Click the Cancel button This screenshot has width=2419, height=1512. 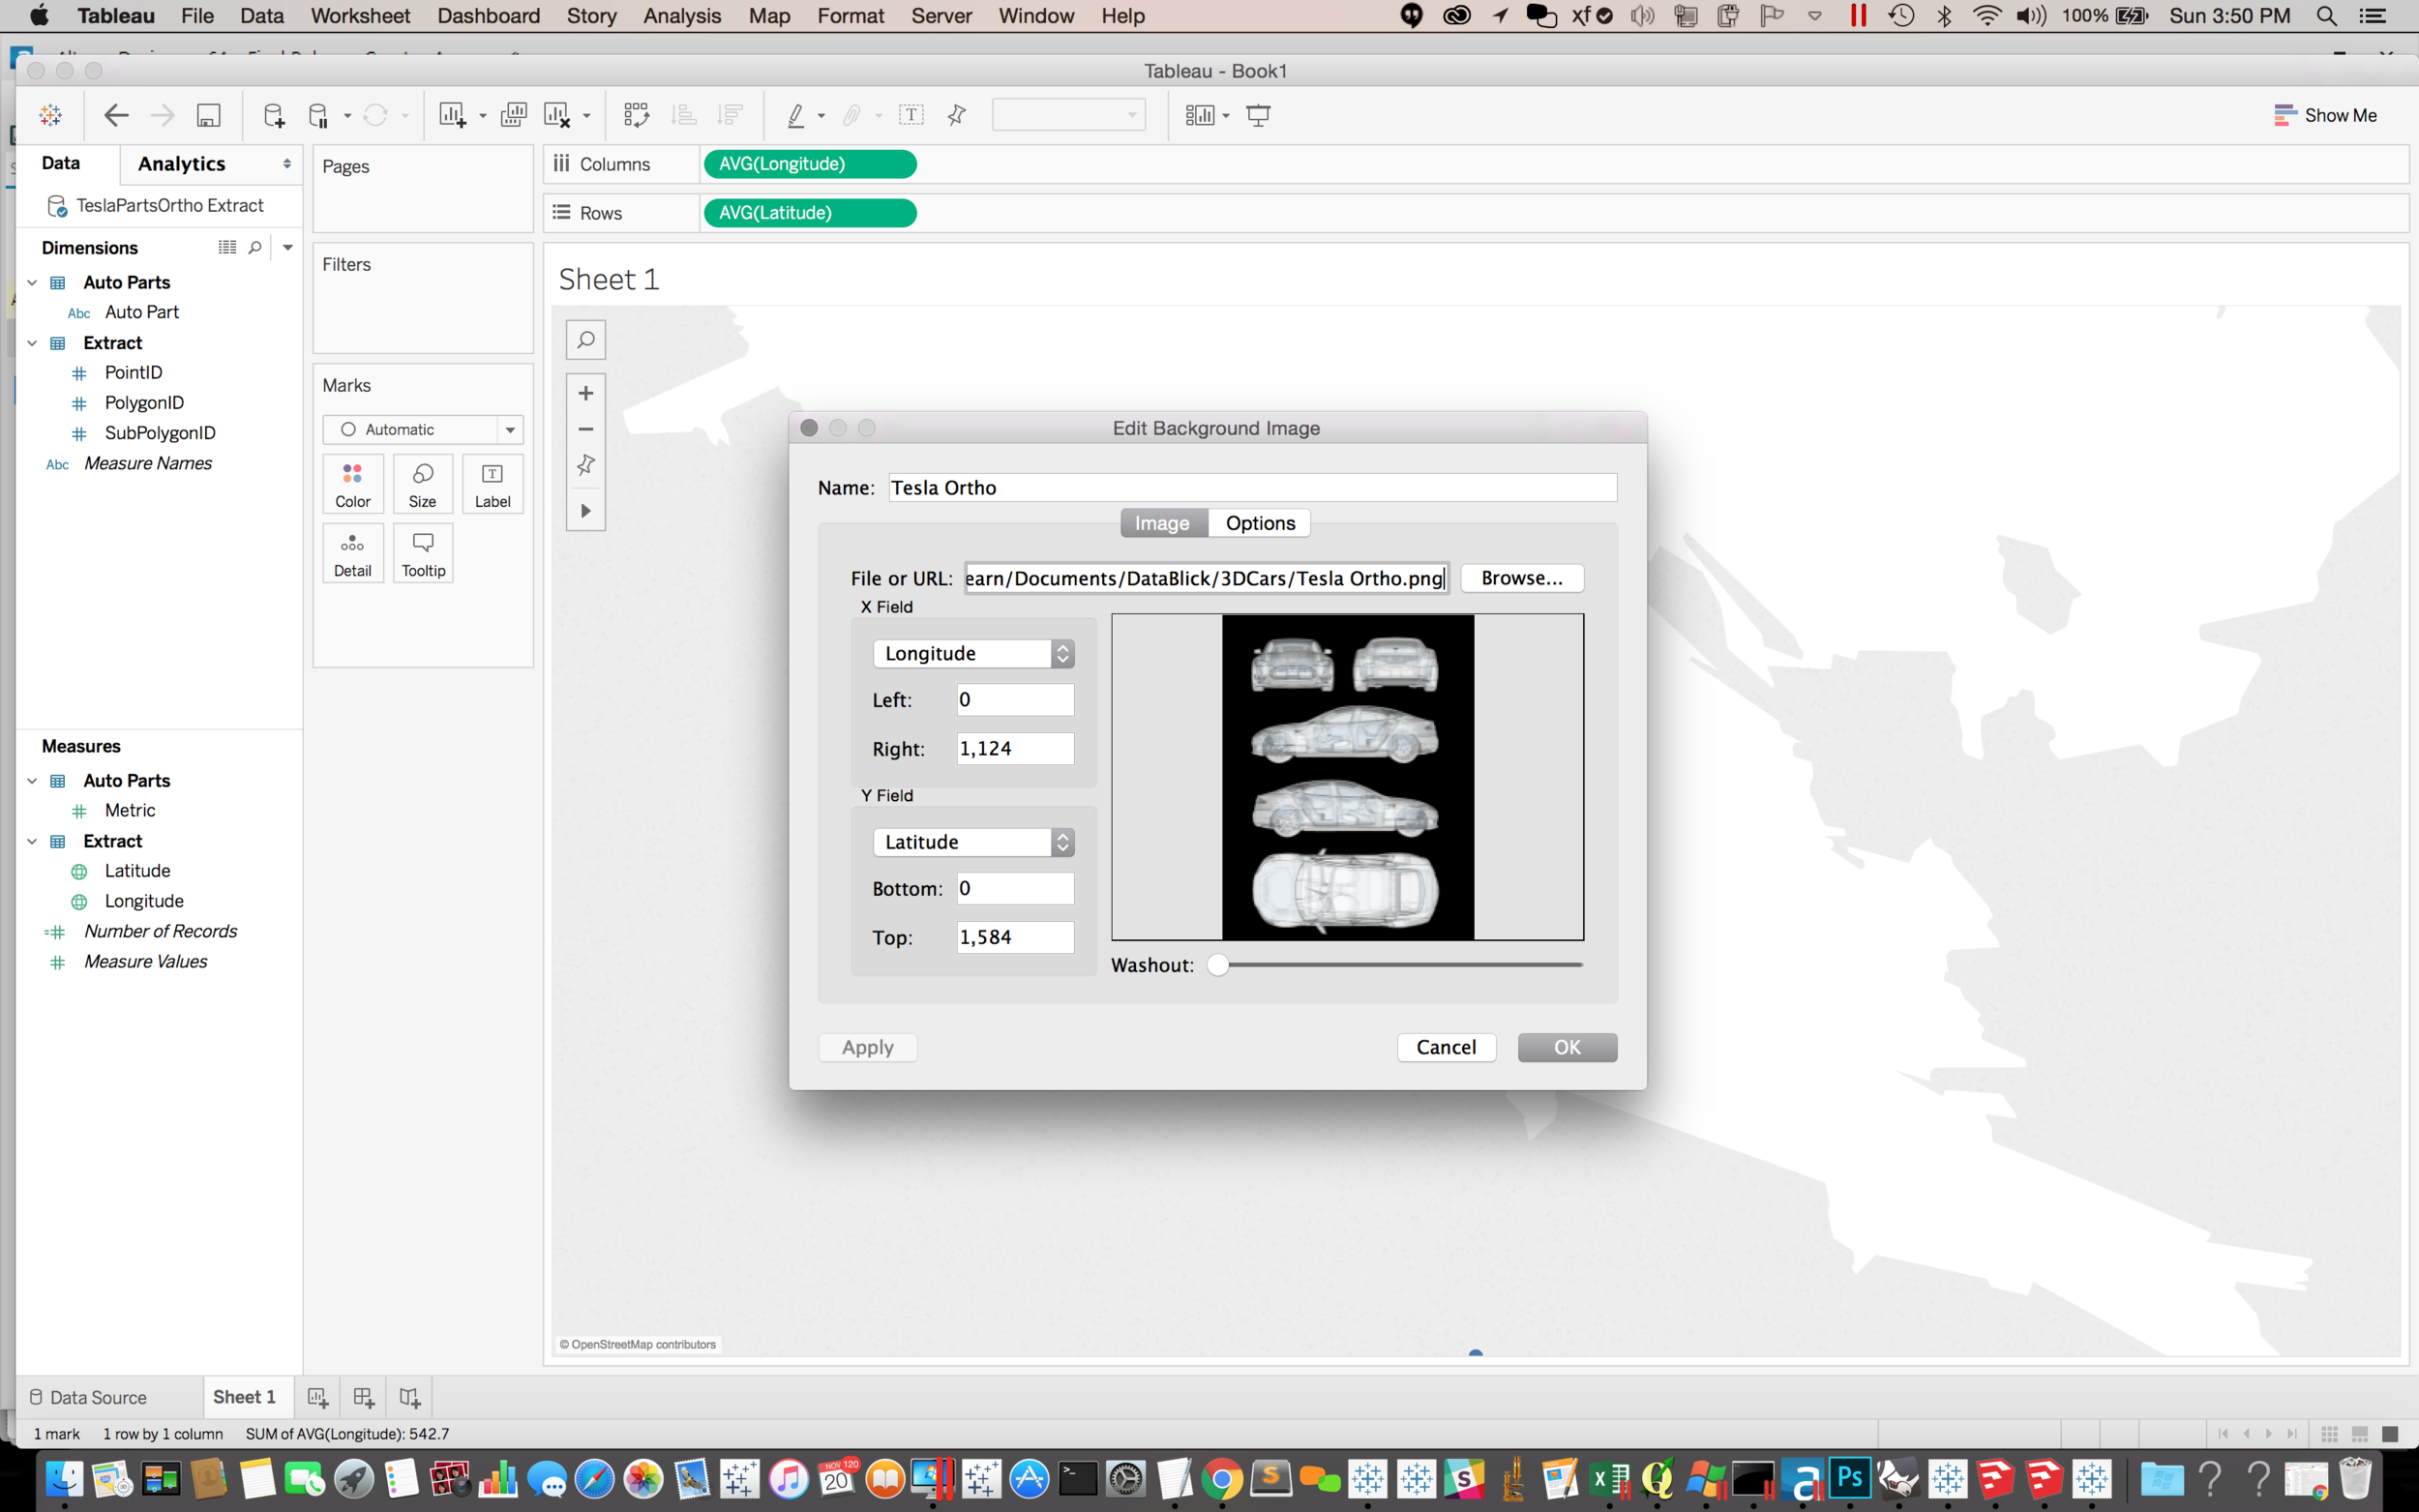tap(1446, 1047)
